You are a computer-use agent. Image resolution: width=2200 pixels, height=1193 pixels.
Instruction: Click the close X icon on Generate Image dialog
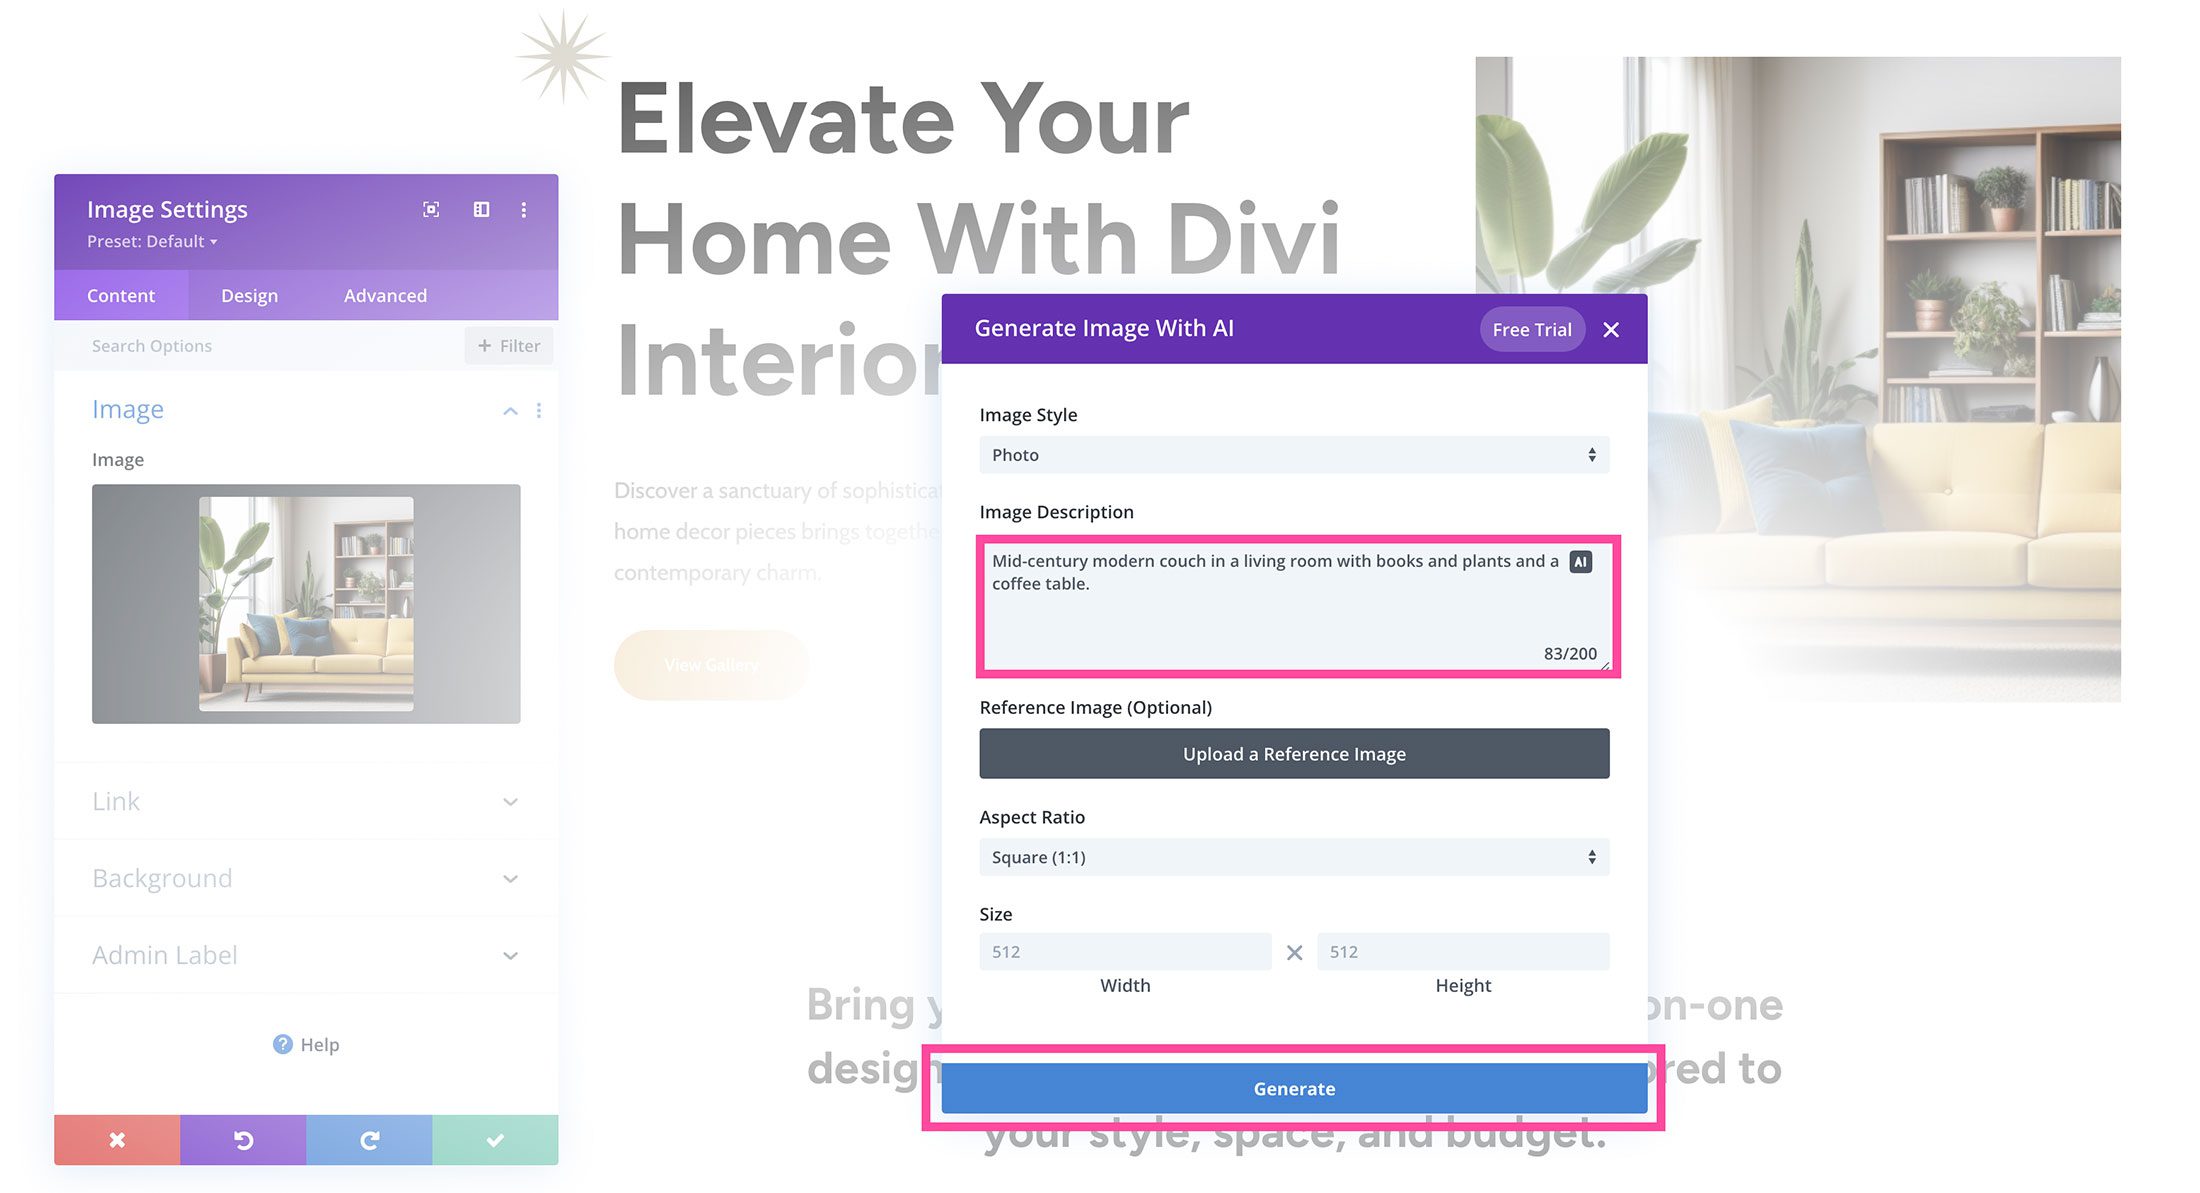[x=1611, y=329]
